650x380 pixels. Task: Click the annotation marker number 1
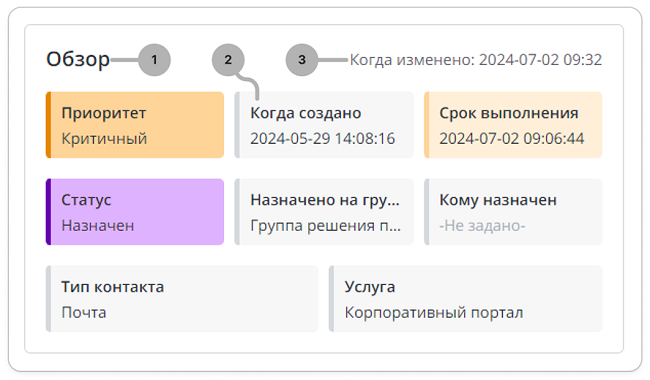[x=154, y=60]
